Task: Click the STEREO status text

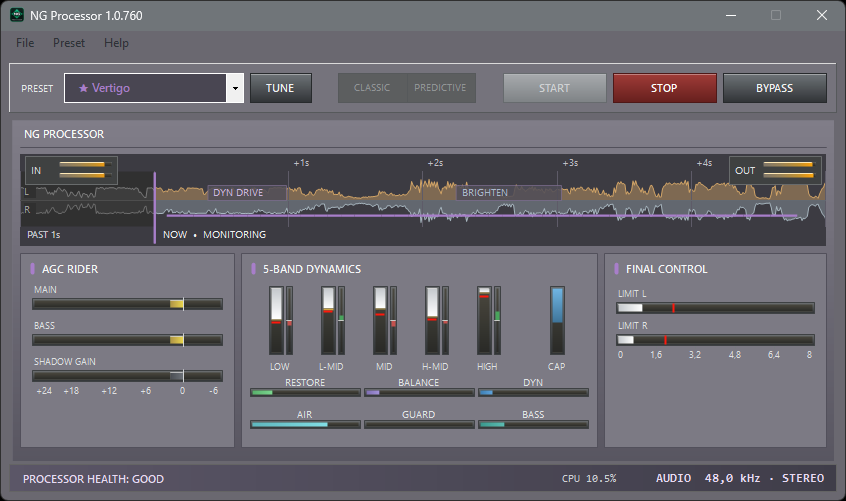Action: click(x=803, y=478)
